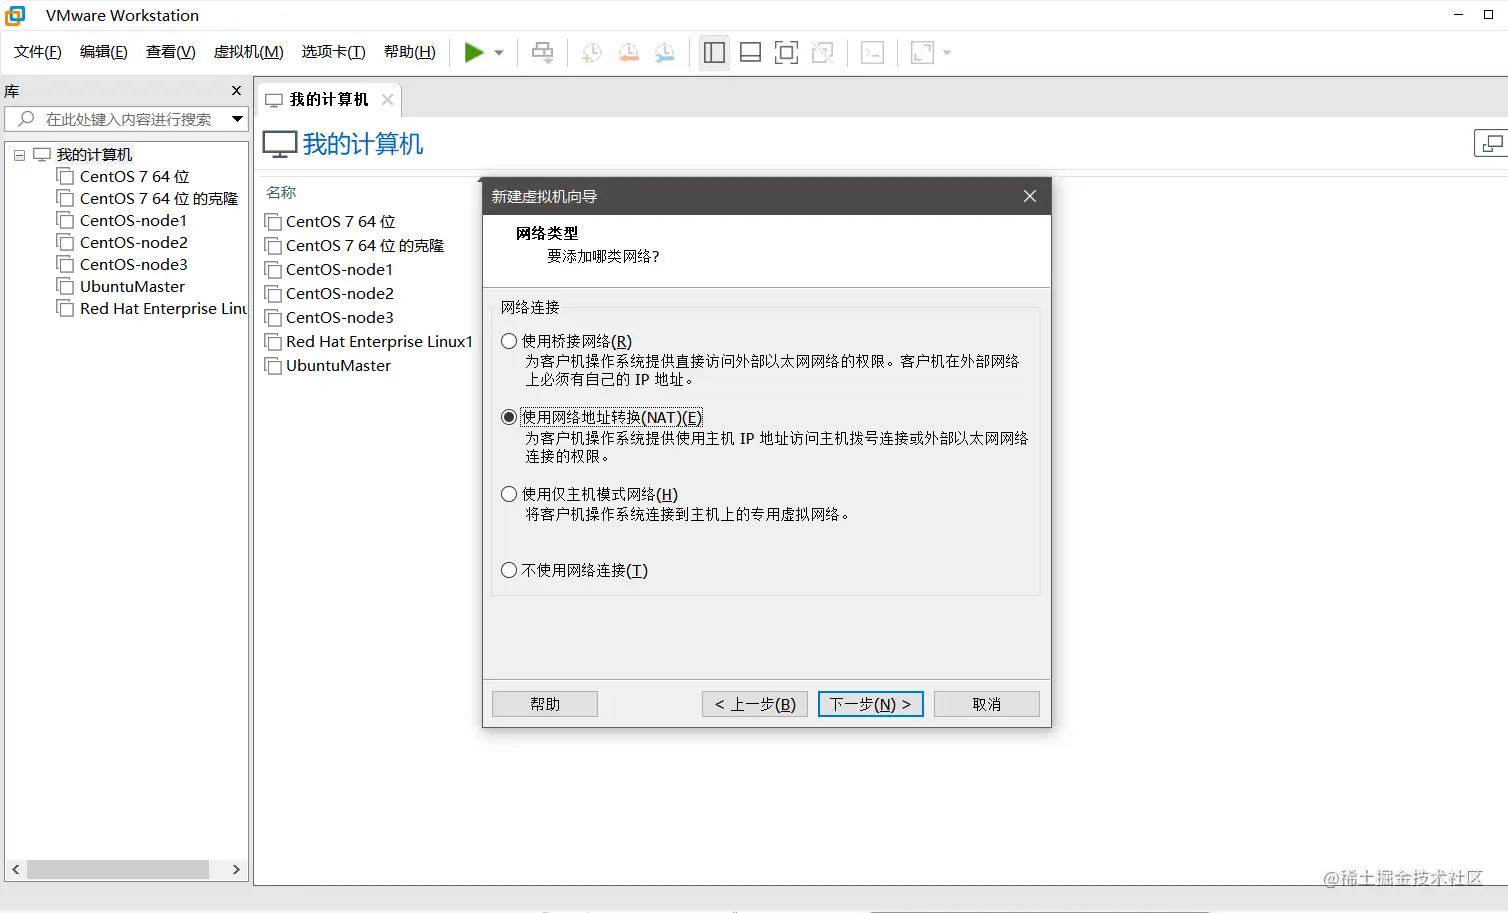Click the green Power On play icon

(474, 53)
